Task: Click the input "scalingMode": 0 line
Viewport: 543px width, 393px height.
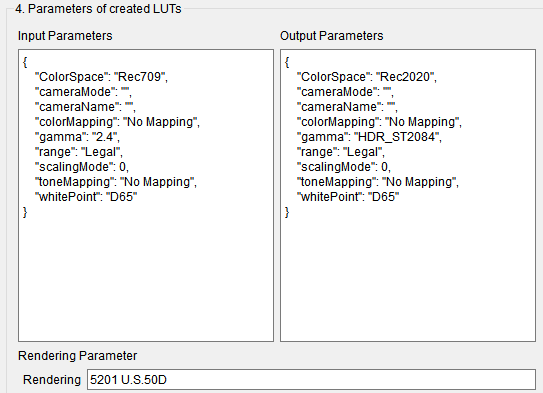Action: pyautogui.click(x=82, y=167)
